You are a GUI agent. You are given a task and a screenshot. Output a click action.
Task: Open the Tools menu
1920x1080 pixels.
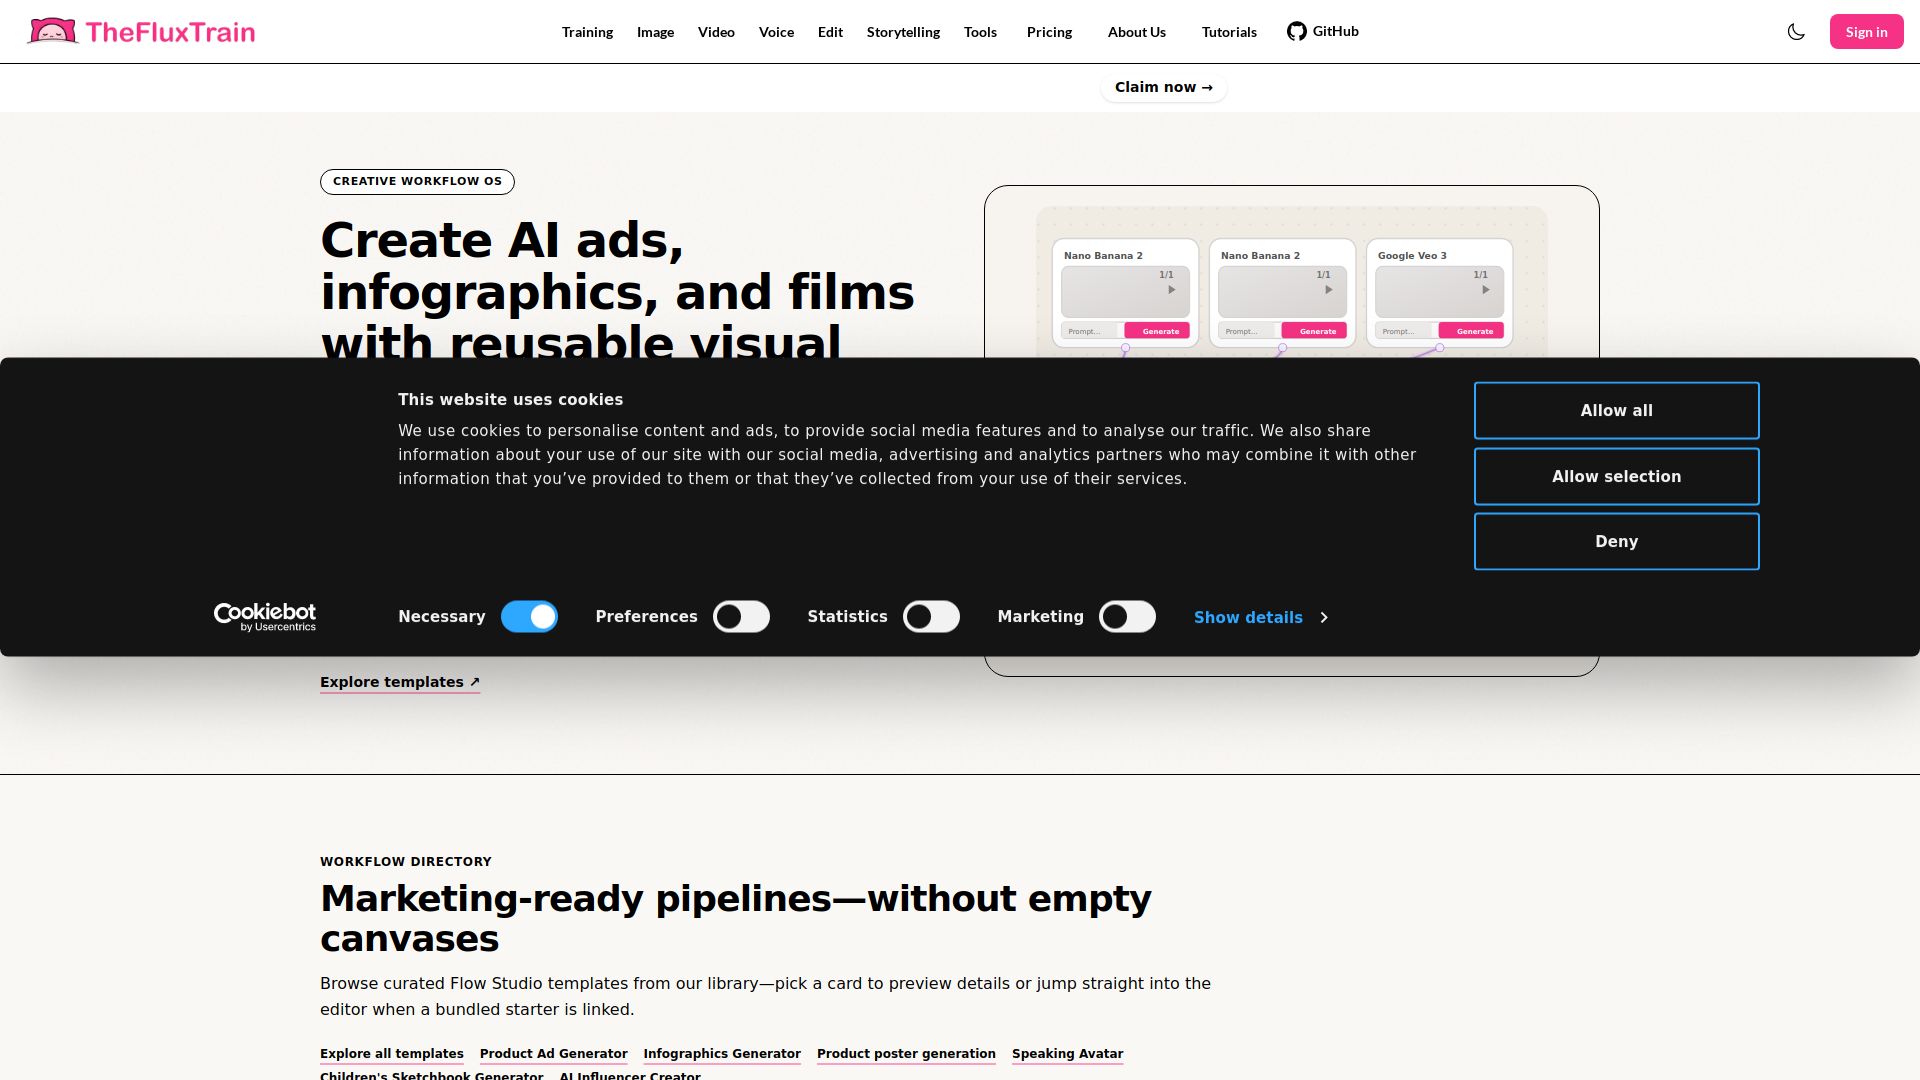pyautogui.click(x=980, y=32)
